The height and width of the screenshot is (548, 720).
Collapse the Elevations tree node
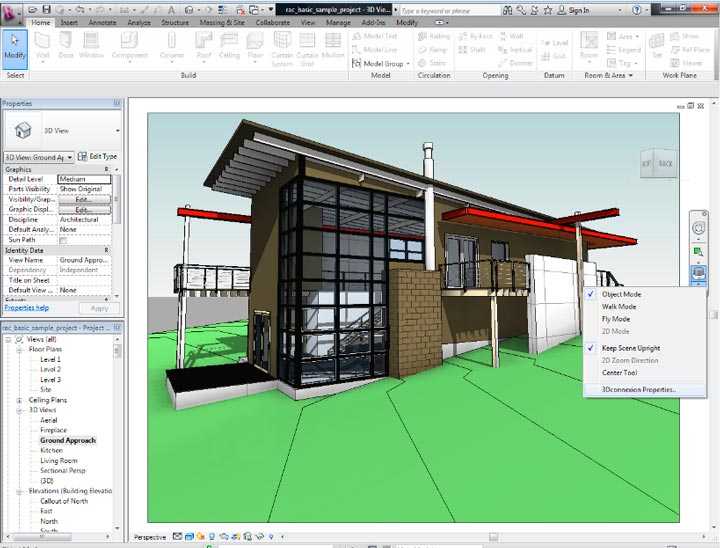tap(19, 492)
